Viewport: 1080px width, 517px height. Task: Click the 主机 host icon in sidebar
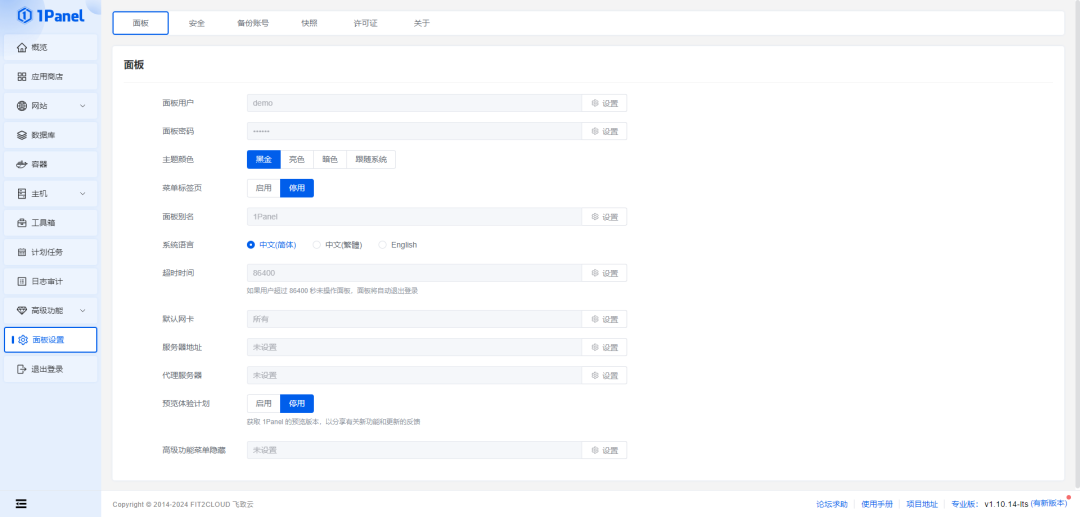pyautogui.click(x=22, y=193)
